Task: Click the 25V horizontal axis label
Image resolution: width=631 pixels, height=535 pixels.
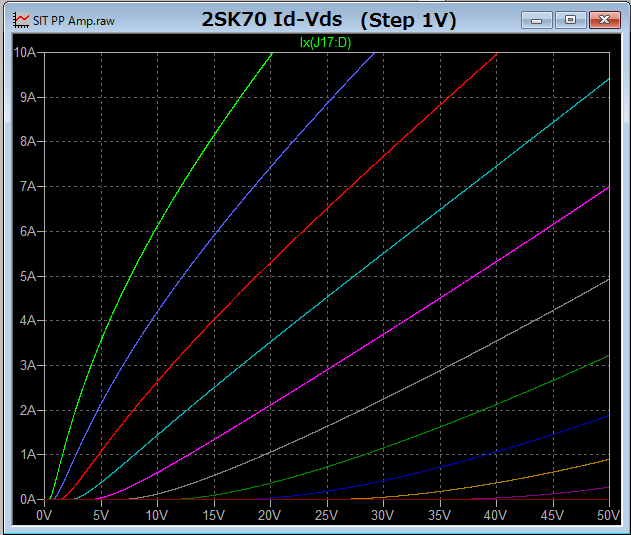Action: [x=326, y=515]
